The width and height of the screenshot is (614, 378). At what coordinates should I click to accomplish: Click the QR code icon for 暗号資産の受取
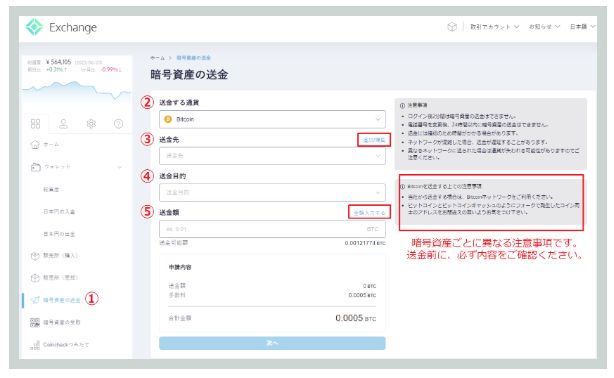pos(35,322)
